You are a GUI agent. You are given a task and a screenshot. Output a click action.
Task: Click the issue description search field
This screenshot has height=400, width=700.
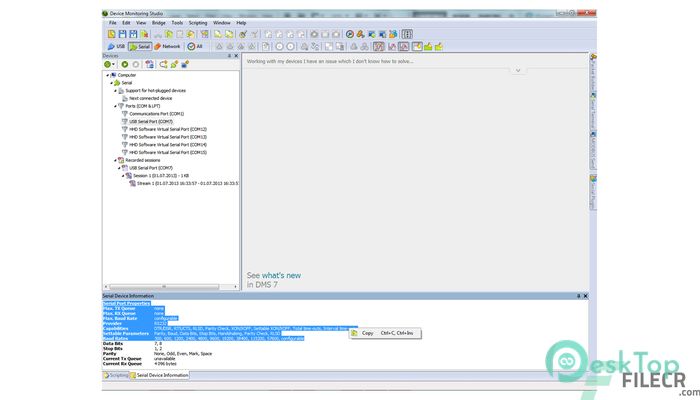(415, 61)
